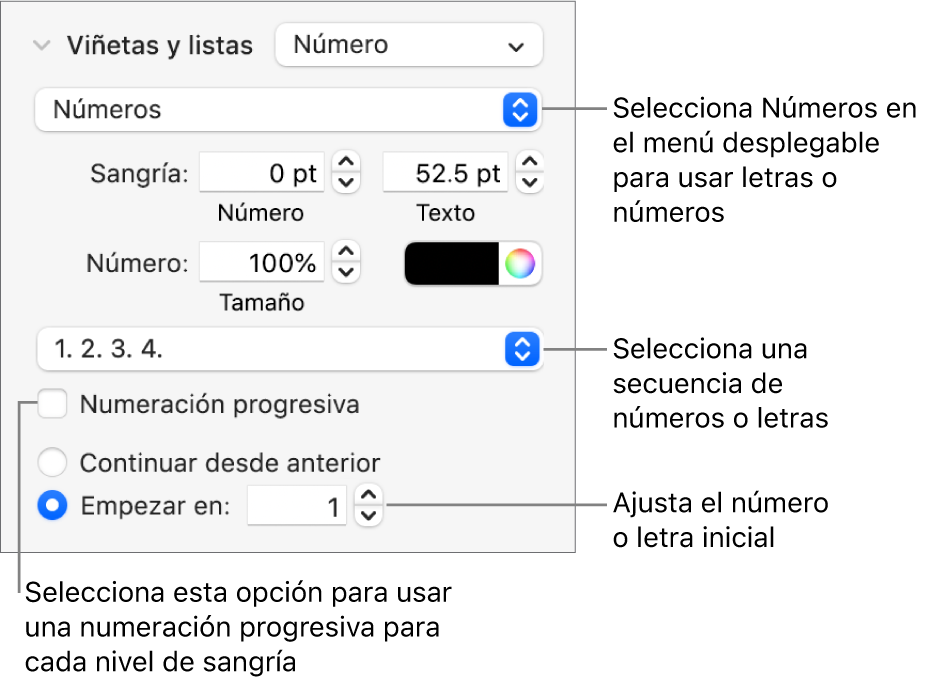
Task: Increase the Texto indent stepper up arrow
Action: [530, 163]
